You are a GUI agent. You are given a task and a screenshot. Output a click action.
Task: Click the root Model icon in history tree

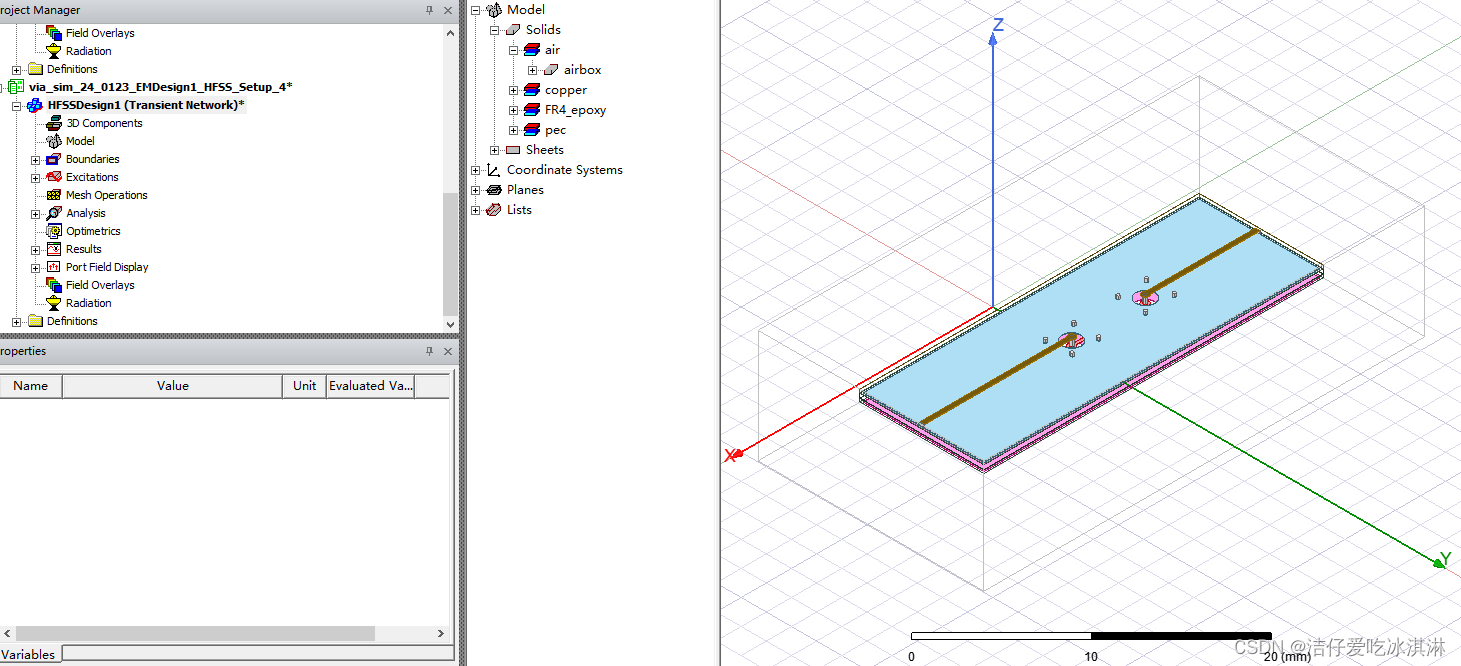(x=494, y=10)
